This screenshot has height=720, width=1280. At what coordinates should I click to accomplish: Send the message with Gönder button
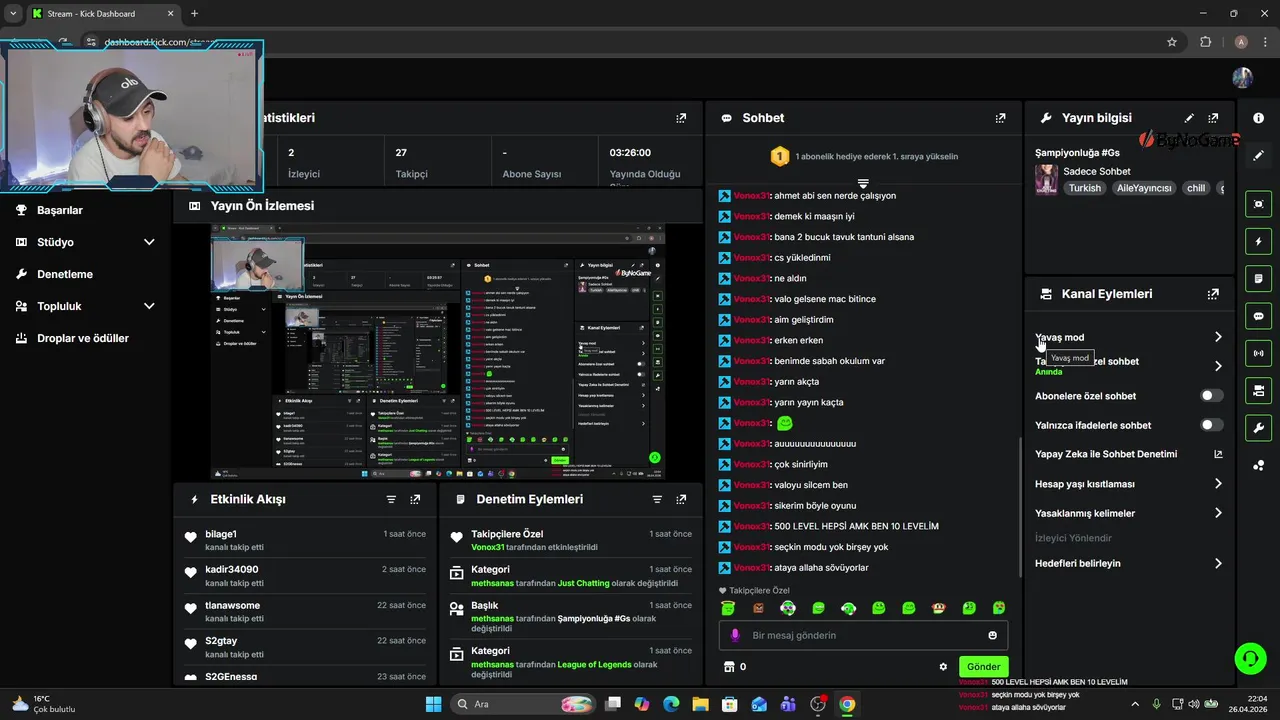[x=983, y=667]
